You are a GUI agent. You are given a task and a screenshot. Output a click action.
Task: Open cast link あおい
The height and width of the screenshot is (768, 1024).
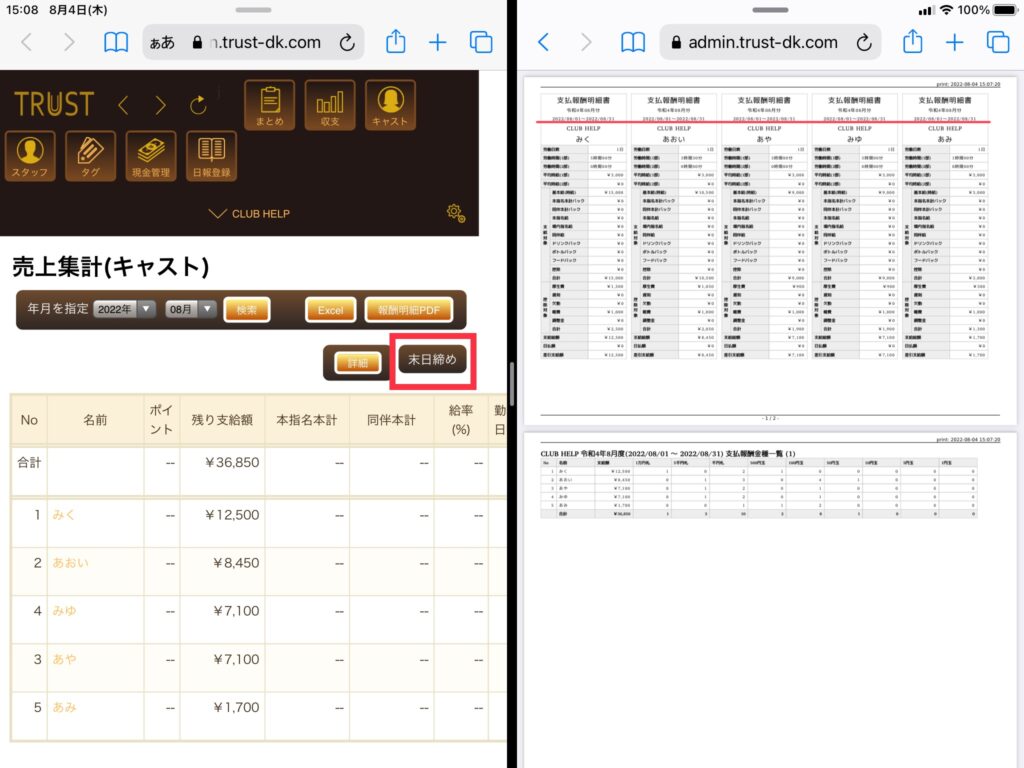click(71, 563)
